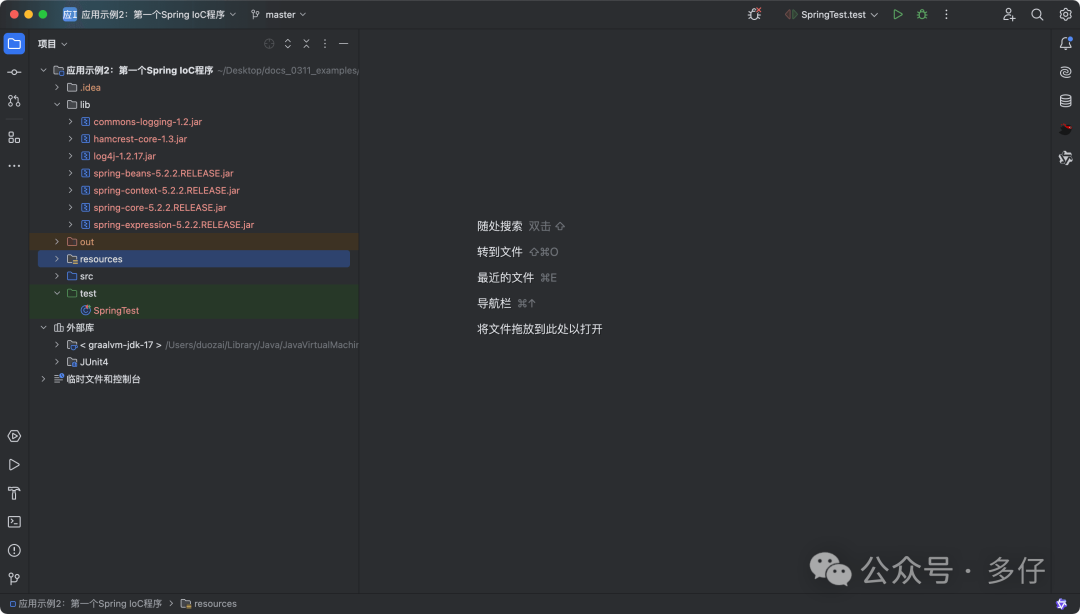Open the SpringTest.test run configuration dropdown
Image resolution: width=1080 pixels, height=614 pixels.
pos(832,14)
